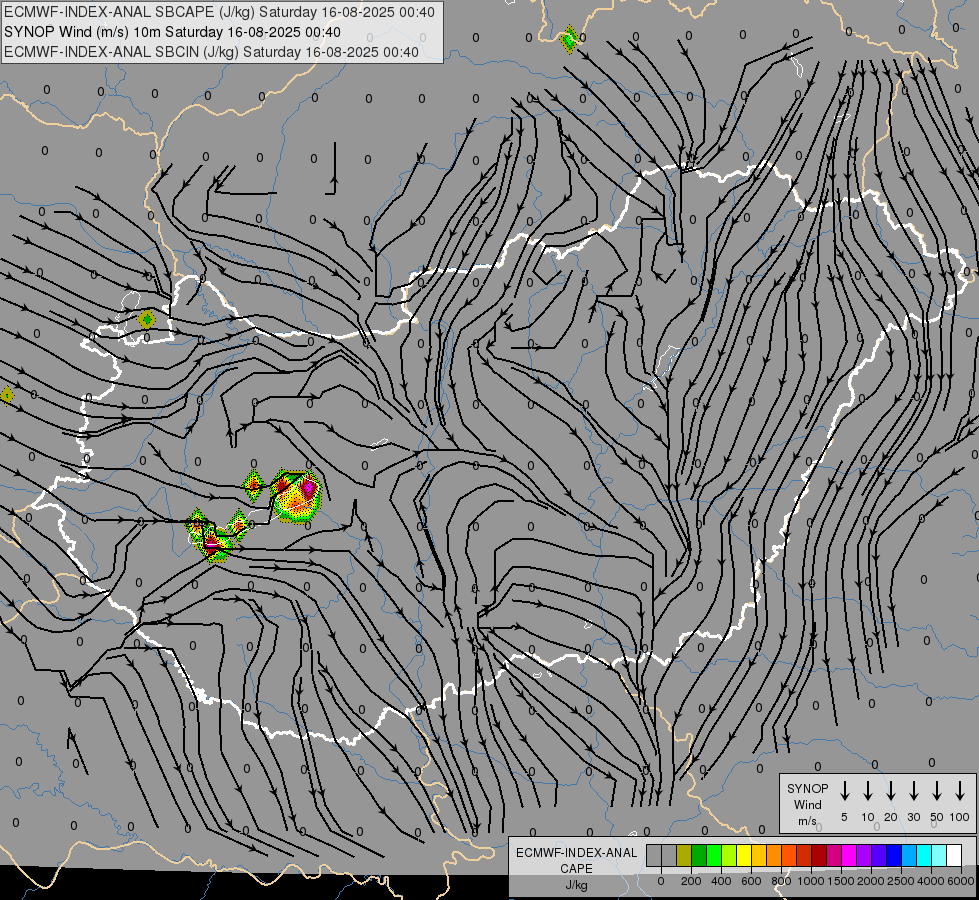This screenshot has height=900, width=979.
Task: Select the red swatch left of 1000
Action: [805, 855]
